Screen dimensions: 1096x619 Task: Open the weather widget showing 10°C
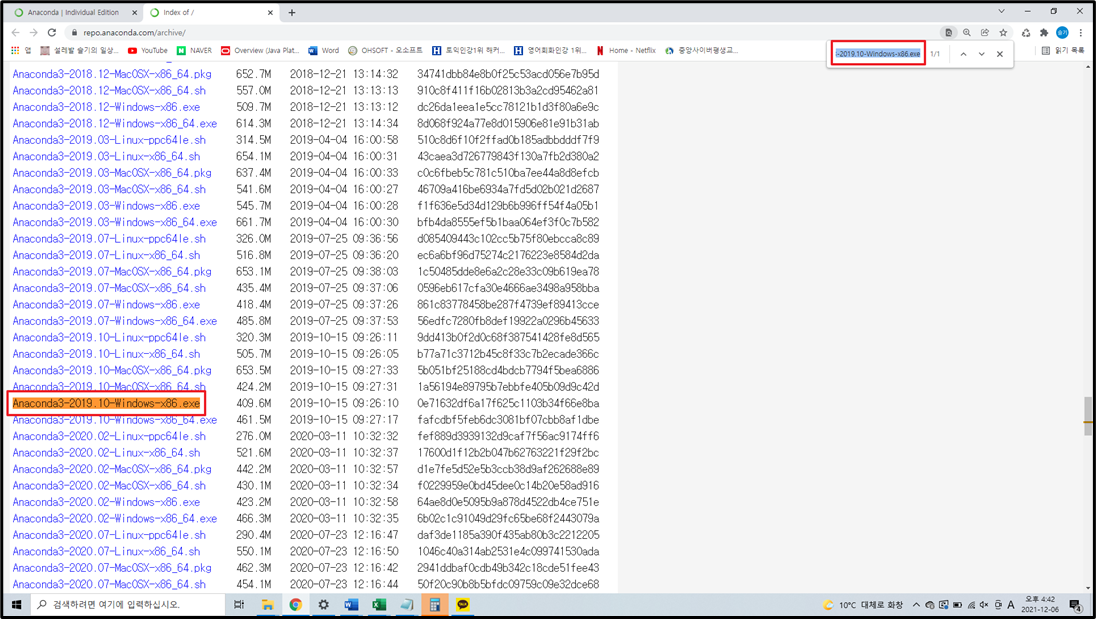(x=863, y=604)
